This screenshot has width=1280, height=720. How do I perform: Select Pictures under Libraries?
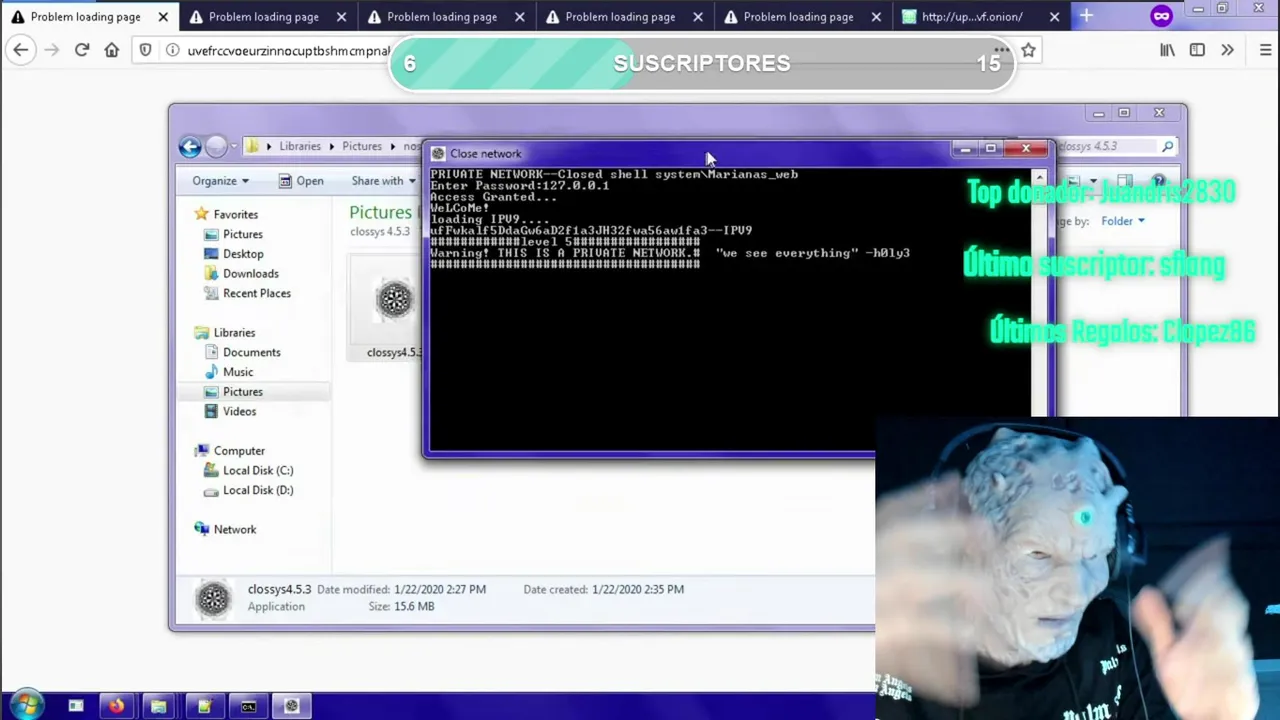click(x=243, y=392)
